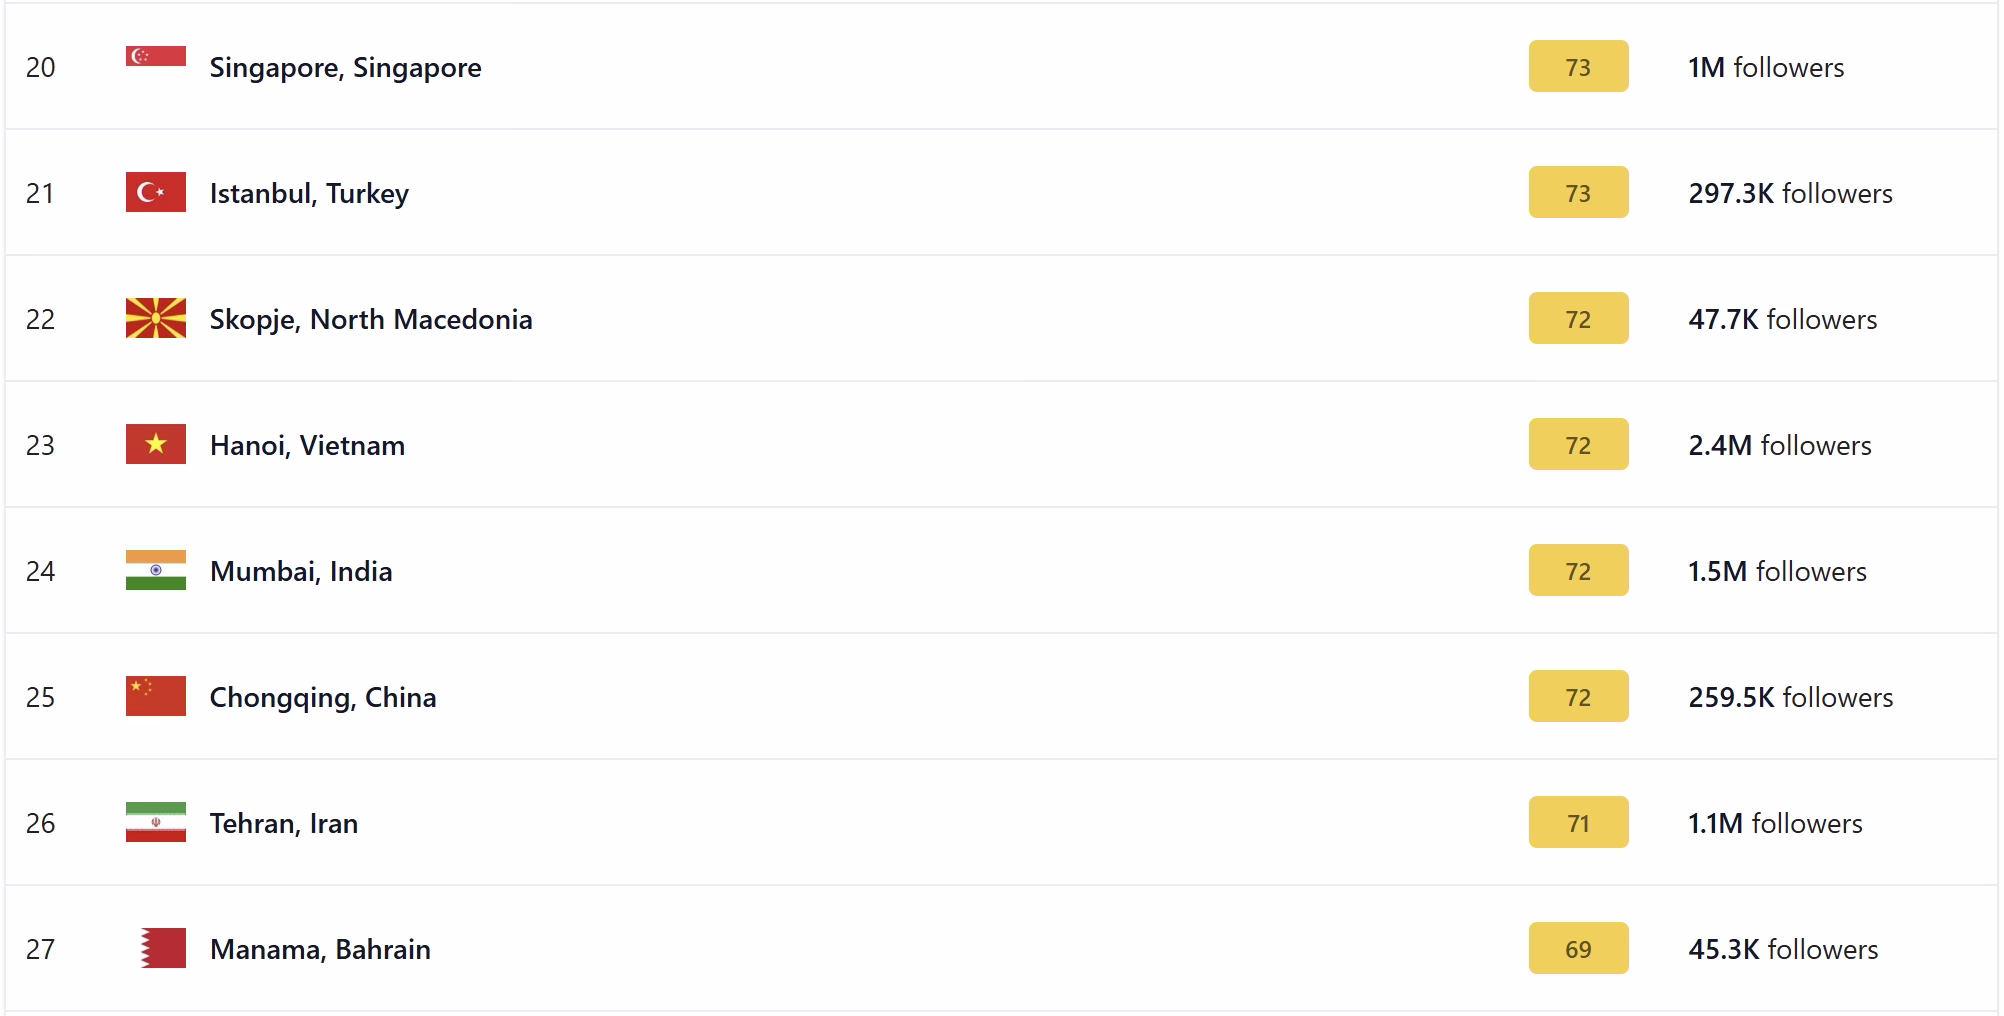This screenshot has height=1016, width=2004.
Task: Open Istanbul, Turkey ranking entry
Action: tap(309, 193)
